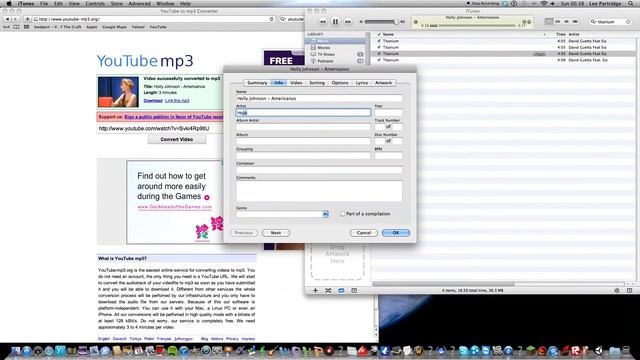Click OK in the song info dialog
640x360 pixels.
[396, 233]
